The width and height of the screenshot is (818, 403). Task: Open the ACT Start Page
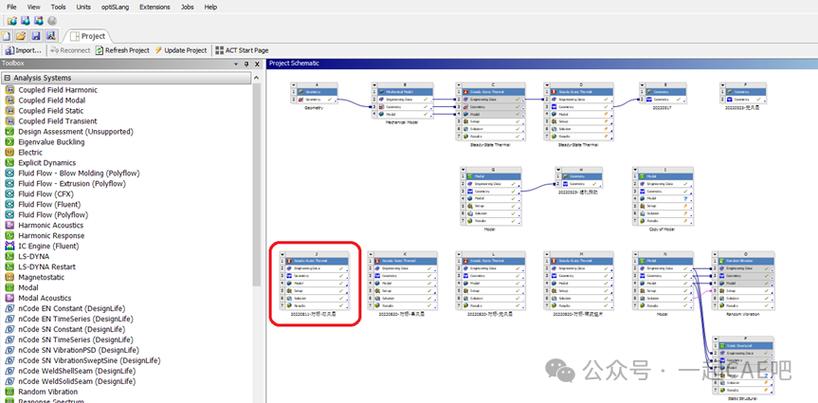click(x=242, y=51)
